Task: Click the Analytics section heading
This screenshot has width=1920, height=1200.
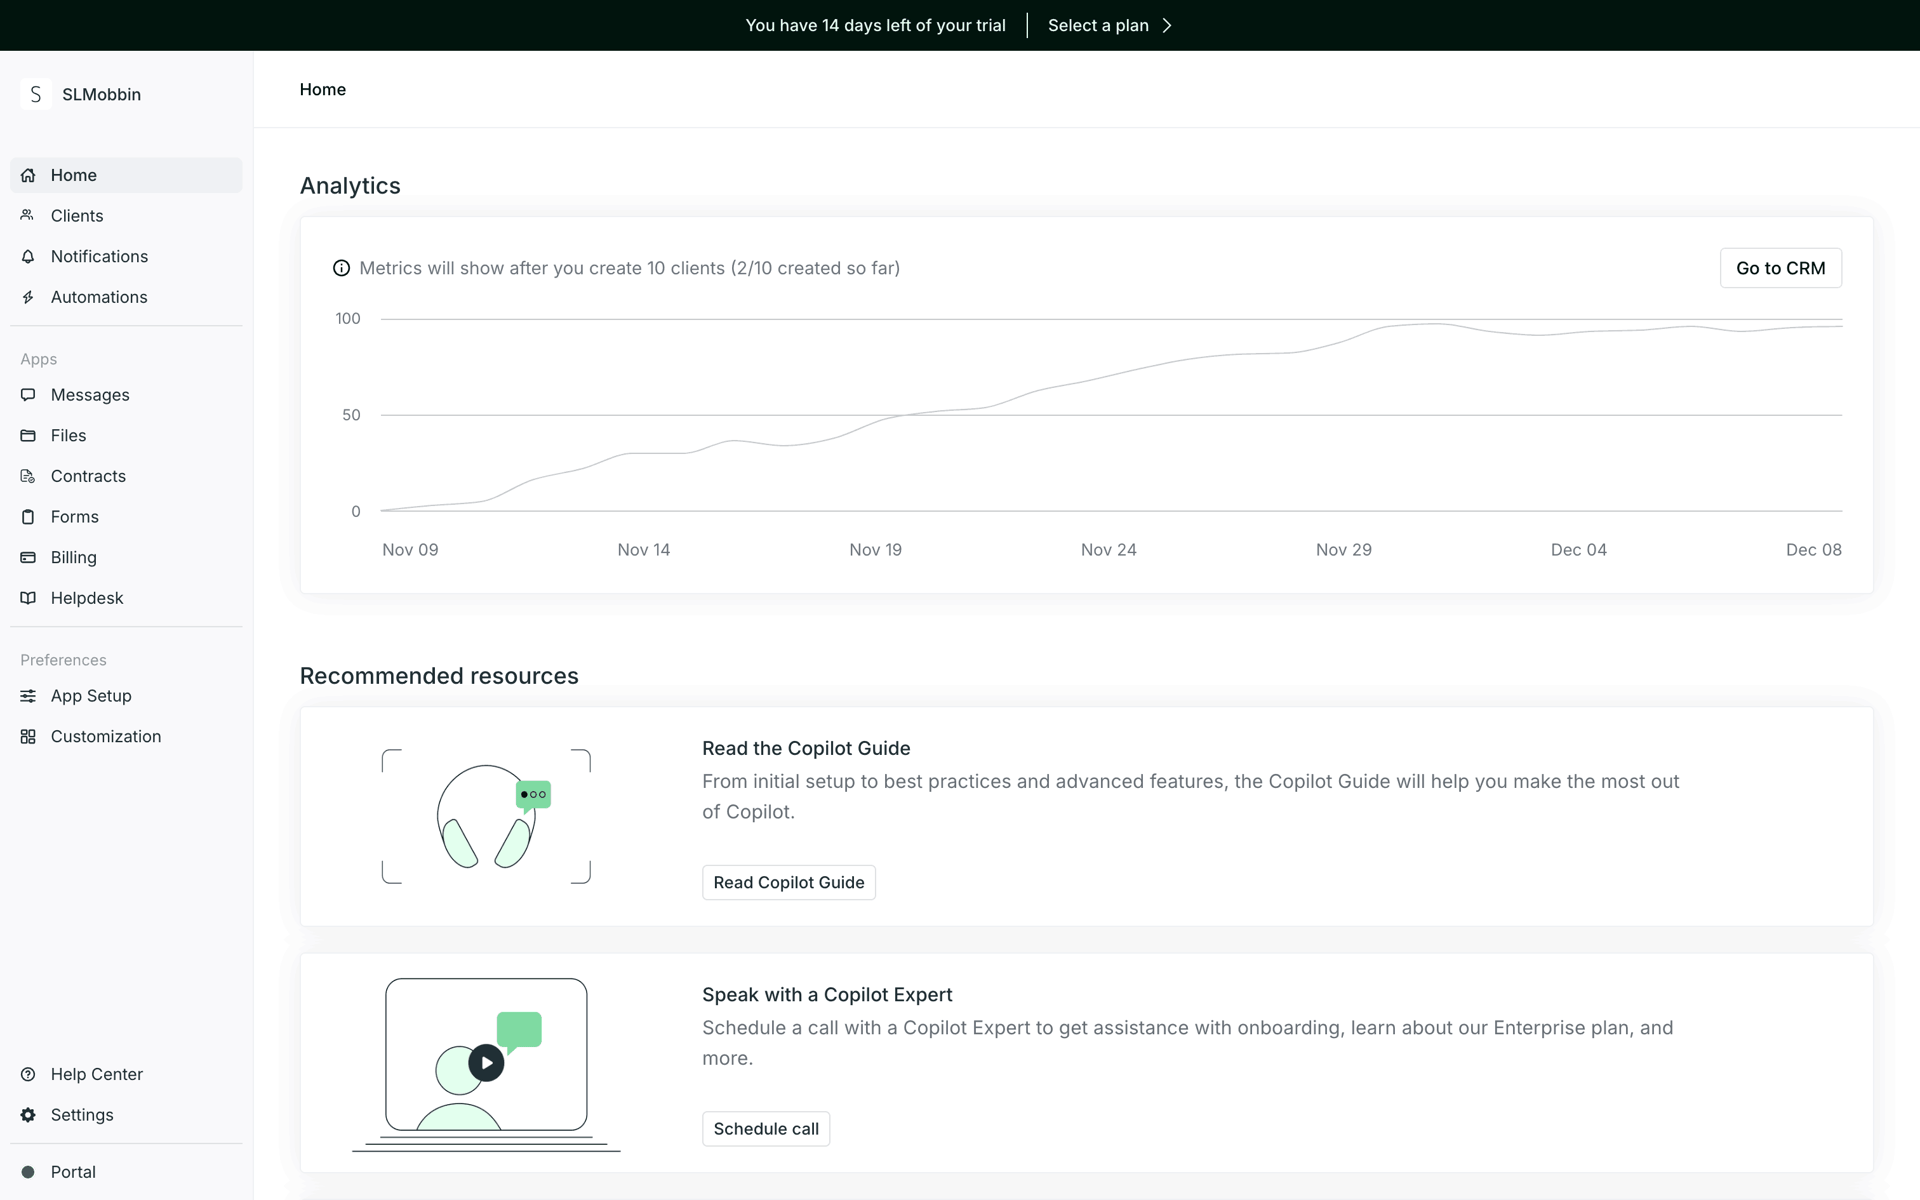Action: point(350,186)
